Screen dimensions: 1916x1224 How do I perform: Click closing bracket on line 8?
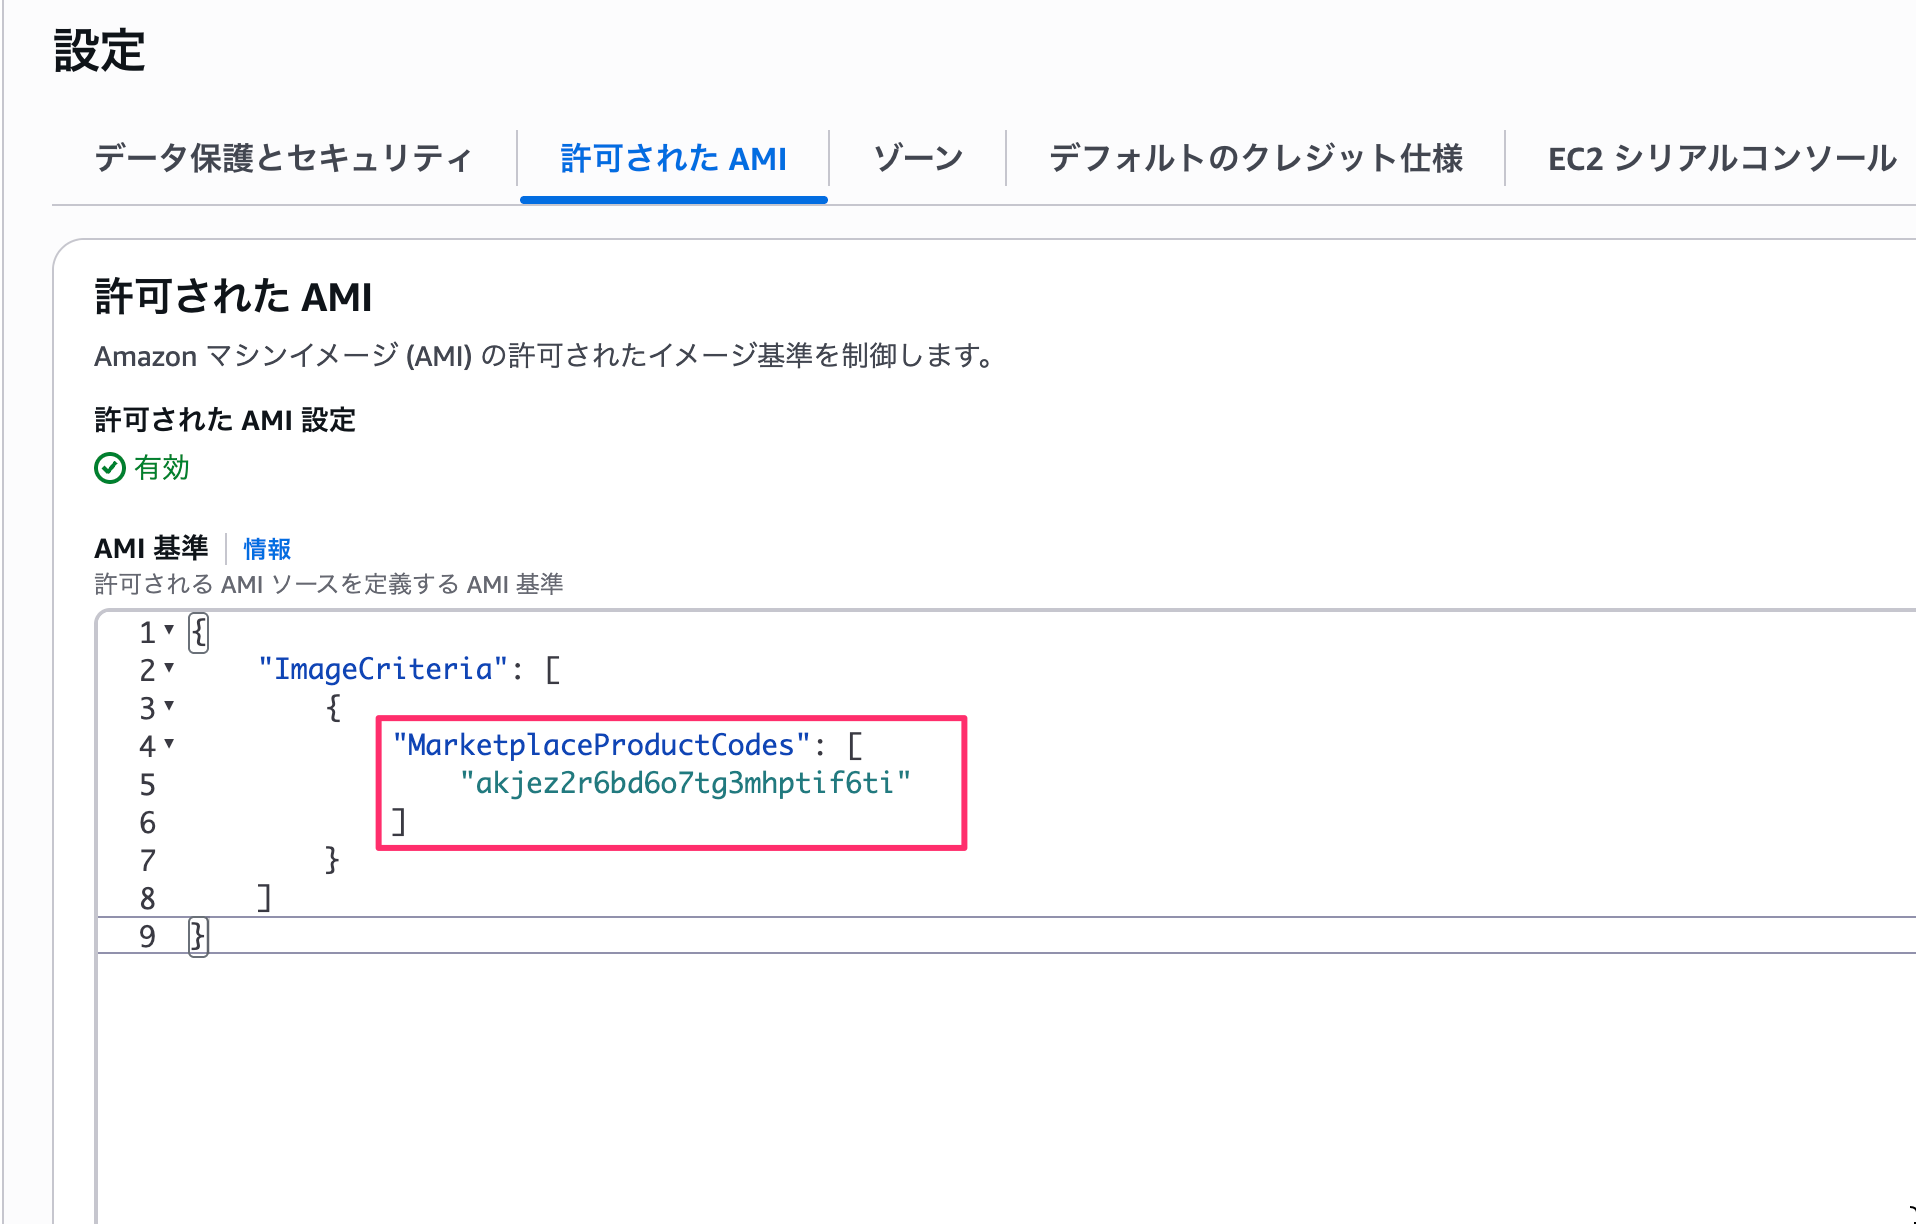tap(264, 898)
